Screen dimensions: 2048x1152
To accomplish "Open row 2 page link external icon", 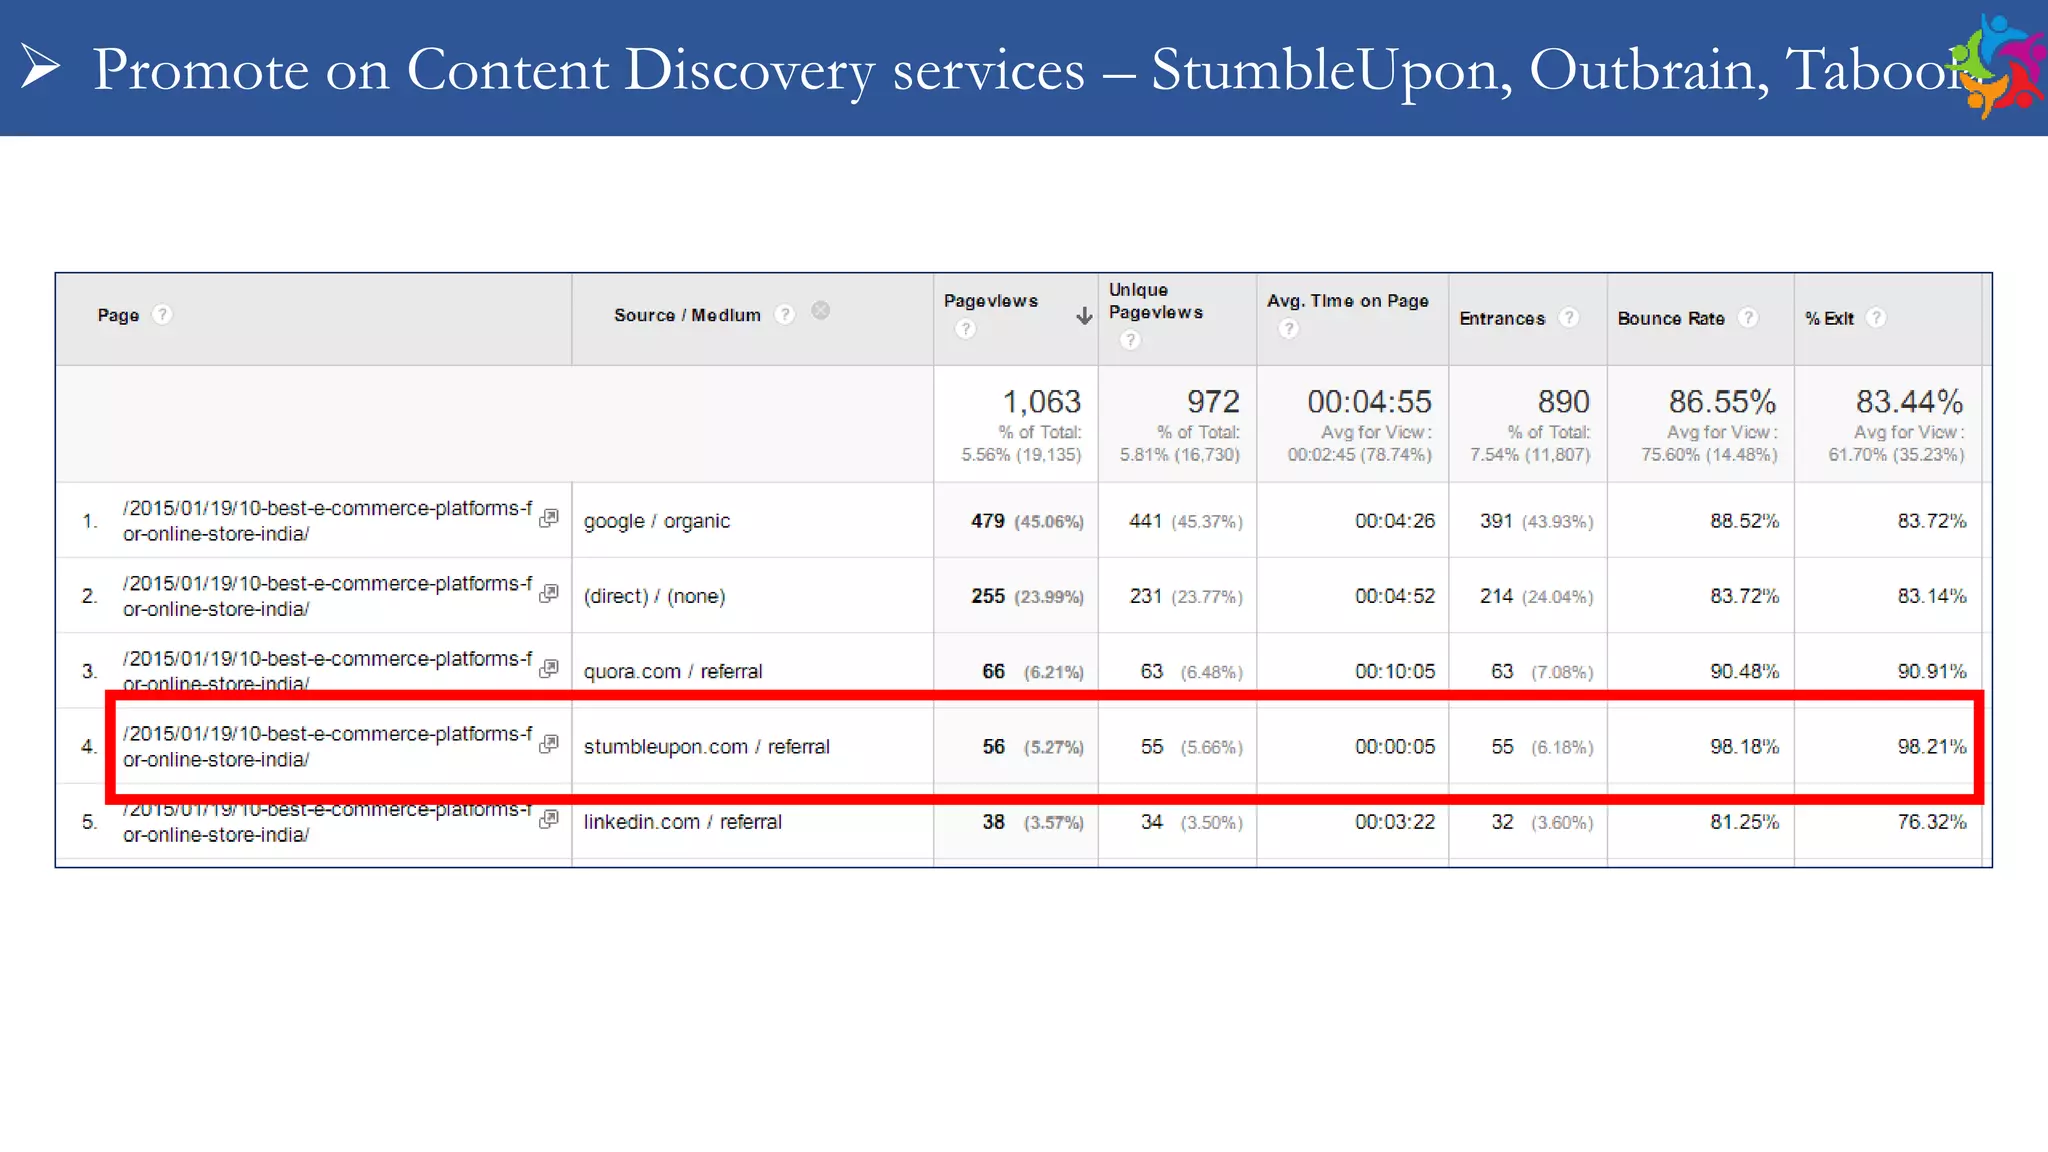I will pos(549,593).
